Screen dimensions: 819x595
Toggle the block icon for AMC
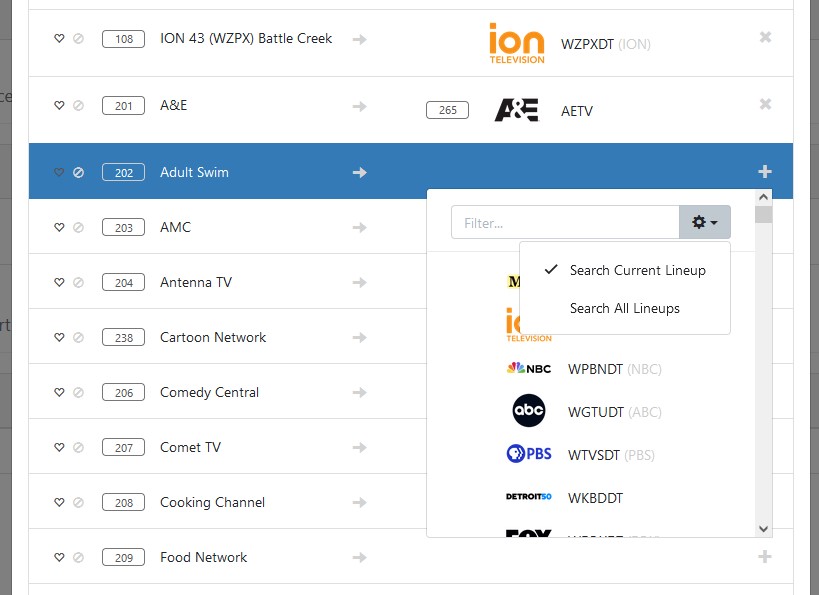(79, 227)
